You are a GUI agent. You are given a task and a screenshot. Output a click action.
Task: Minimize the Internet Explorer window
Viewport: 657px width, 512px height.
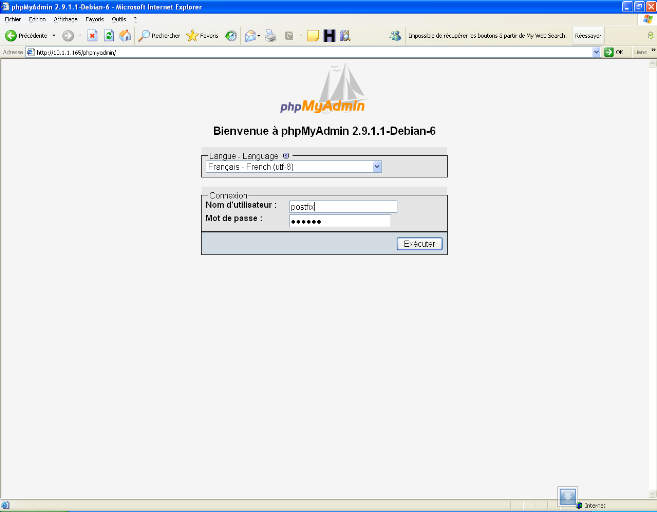tap(628, 7)
